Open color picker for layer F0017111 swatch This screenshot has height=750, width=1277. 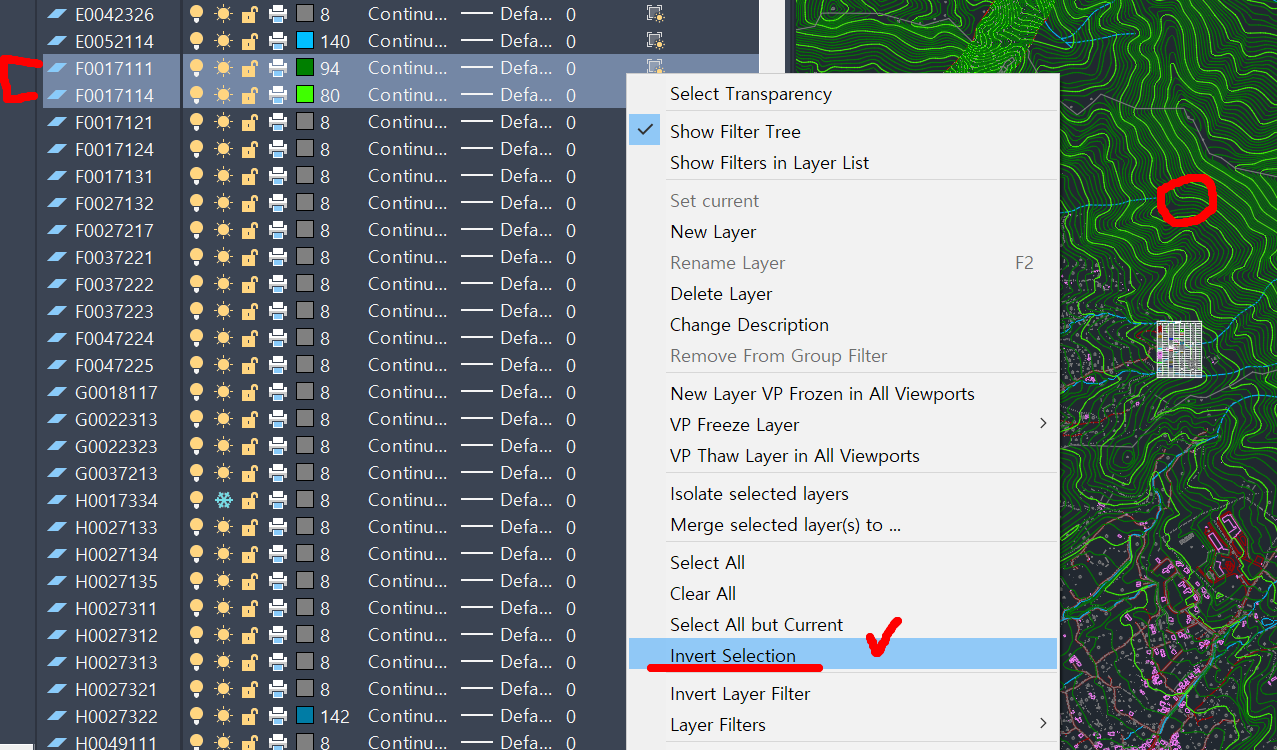306,68
